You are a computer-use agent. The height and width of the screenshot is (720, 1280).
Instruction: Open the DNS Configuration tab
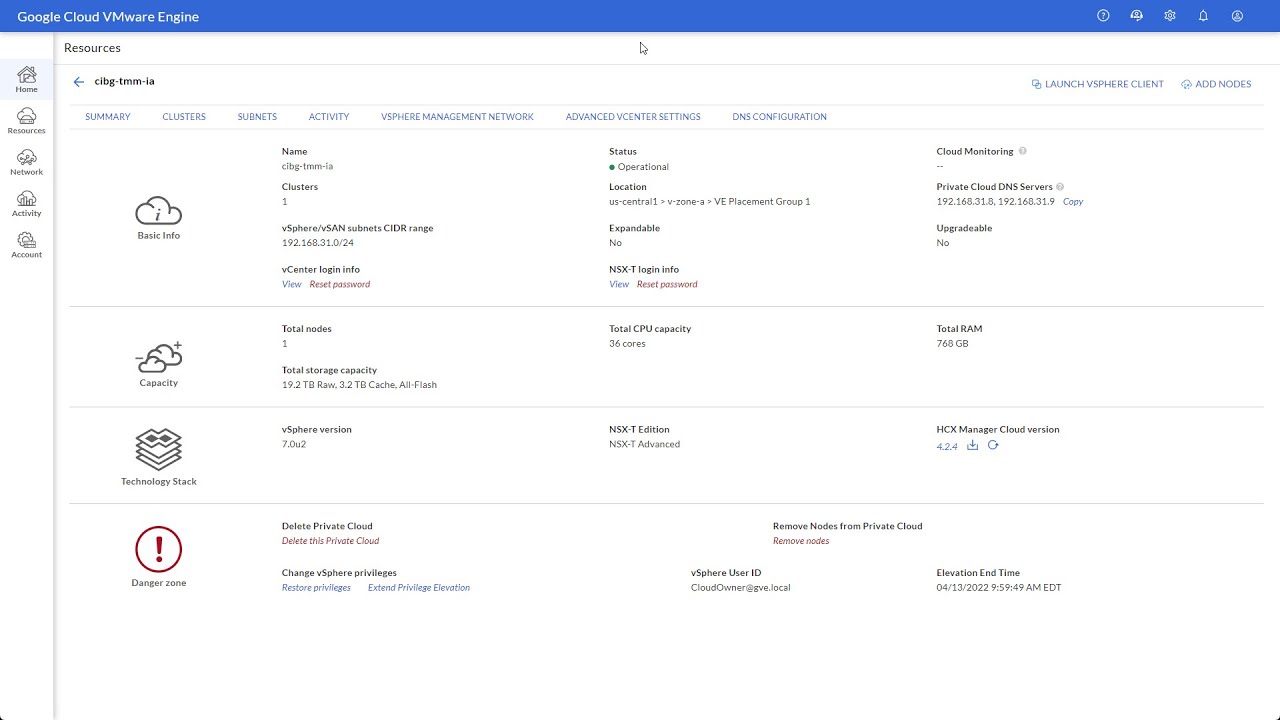pyautogui.click(x=779, y=117)
